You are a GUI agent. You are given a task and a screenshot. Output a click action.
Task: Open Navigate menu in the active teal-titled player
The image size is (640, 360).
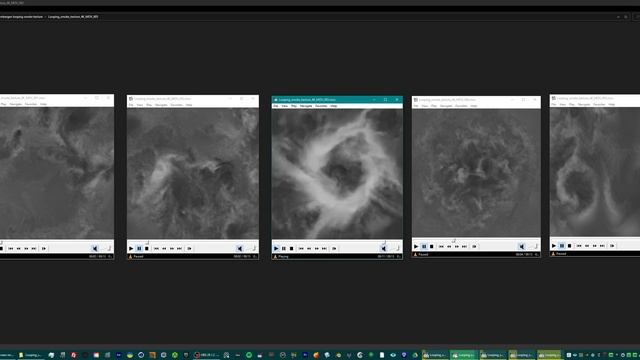pos(306,106)
